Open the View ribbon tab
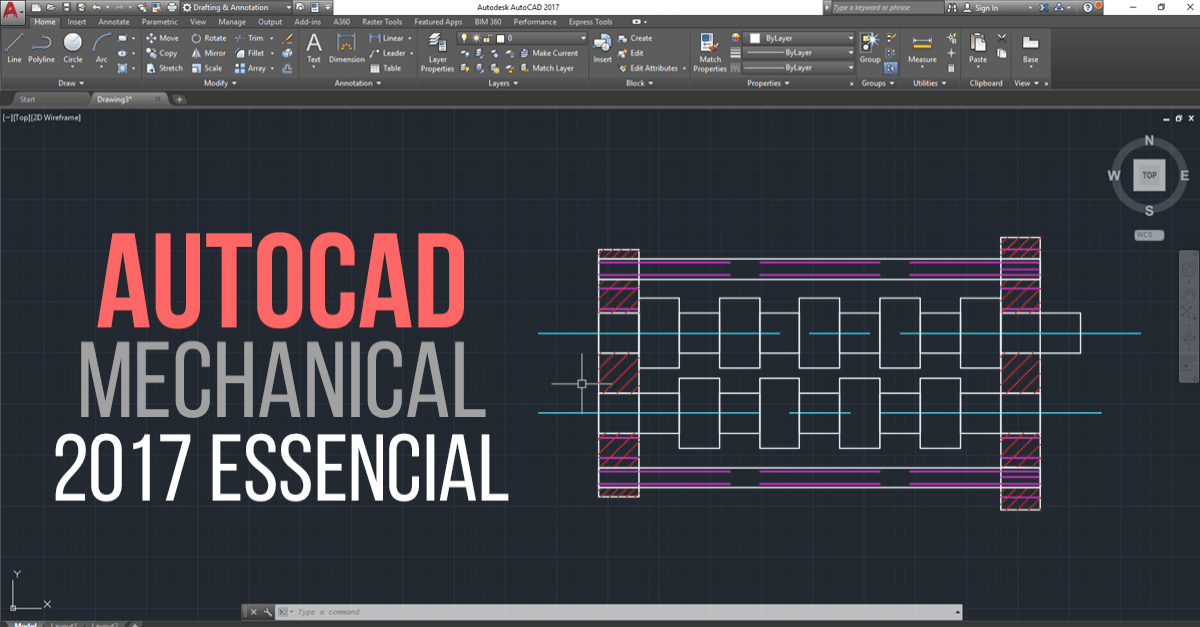The height and width of the screenshot is (627, 1200). (x=198, y=21)
